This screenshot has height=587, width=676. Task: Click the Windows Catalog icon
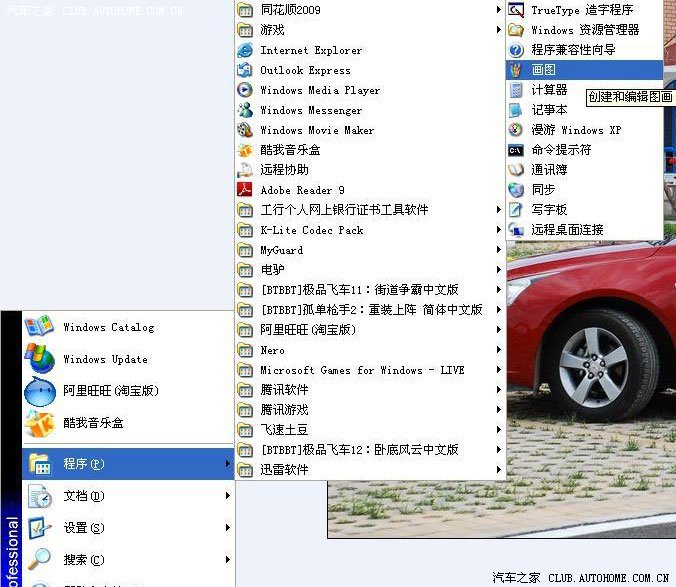[x=40, y=326]
